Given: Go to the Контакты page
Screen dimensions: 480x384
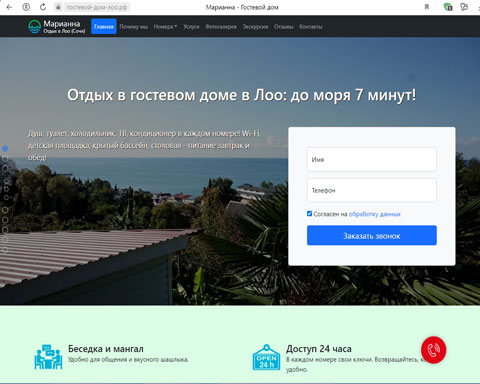Looking at the screenshot, I should pyautogui.click(x=311, y=27).
